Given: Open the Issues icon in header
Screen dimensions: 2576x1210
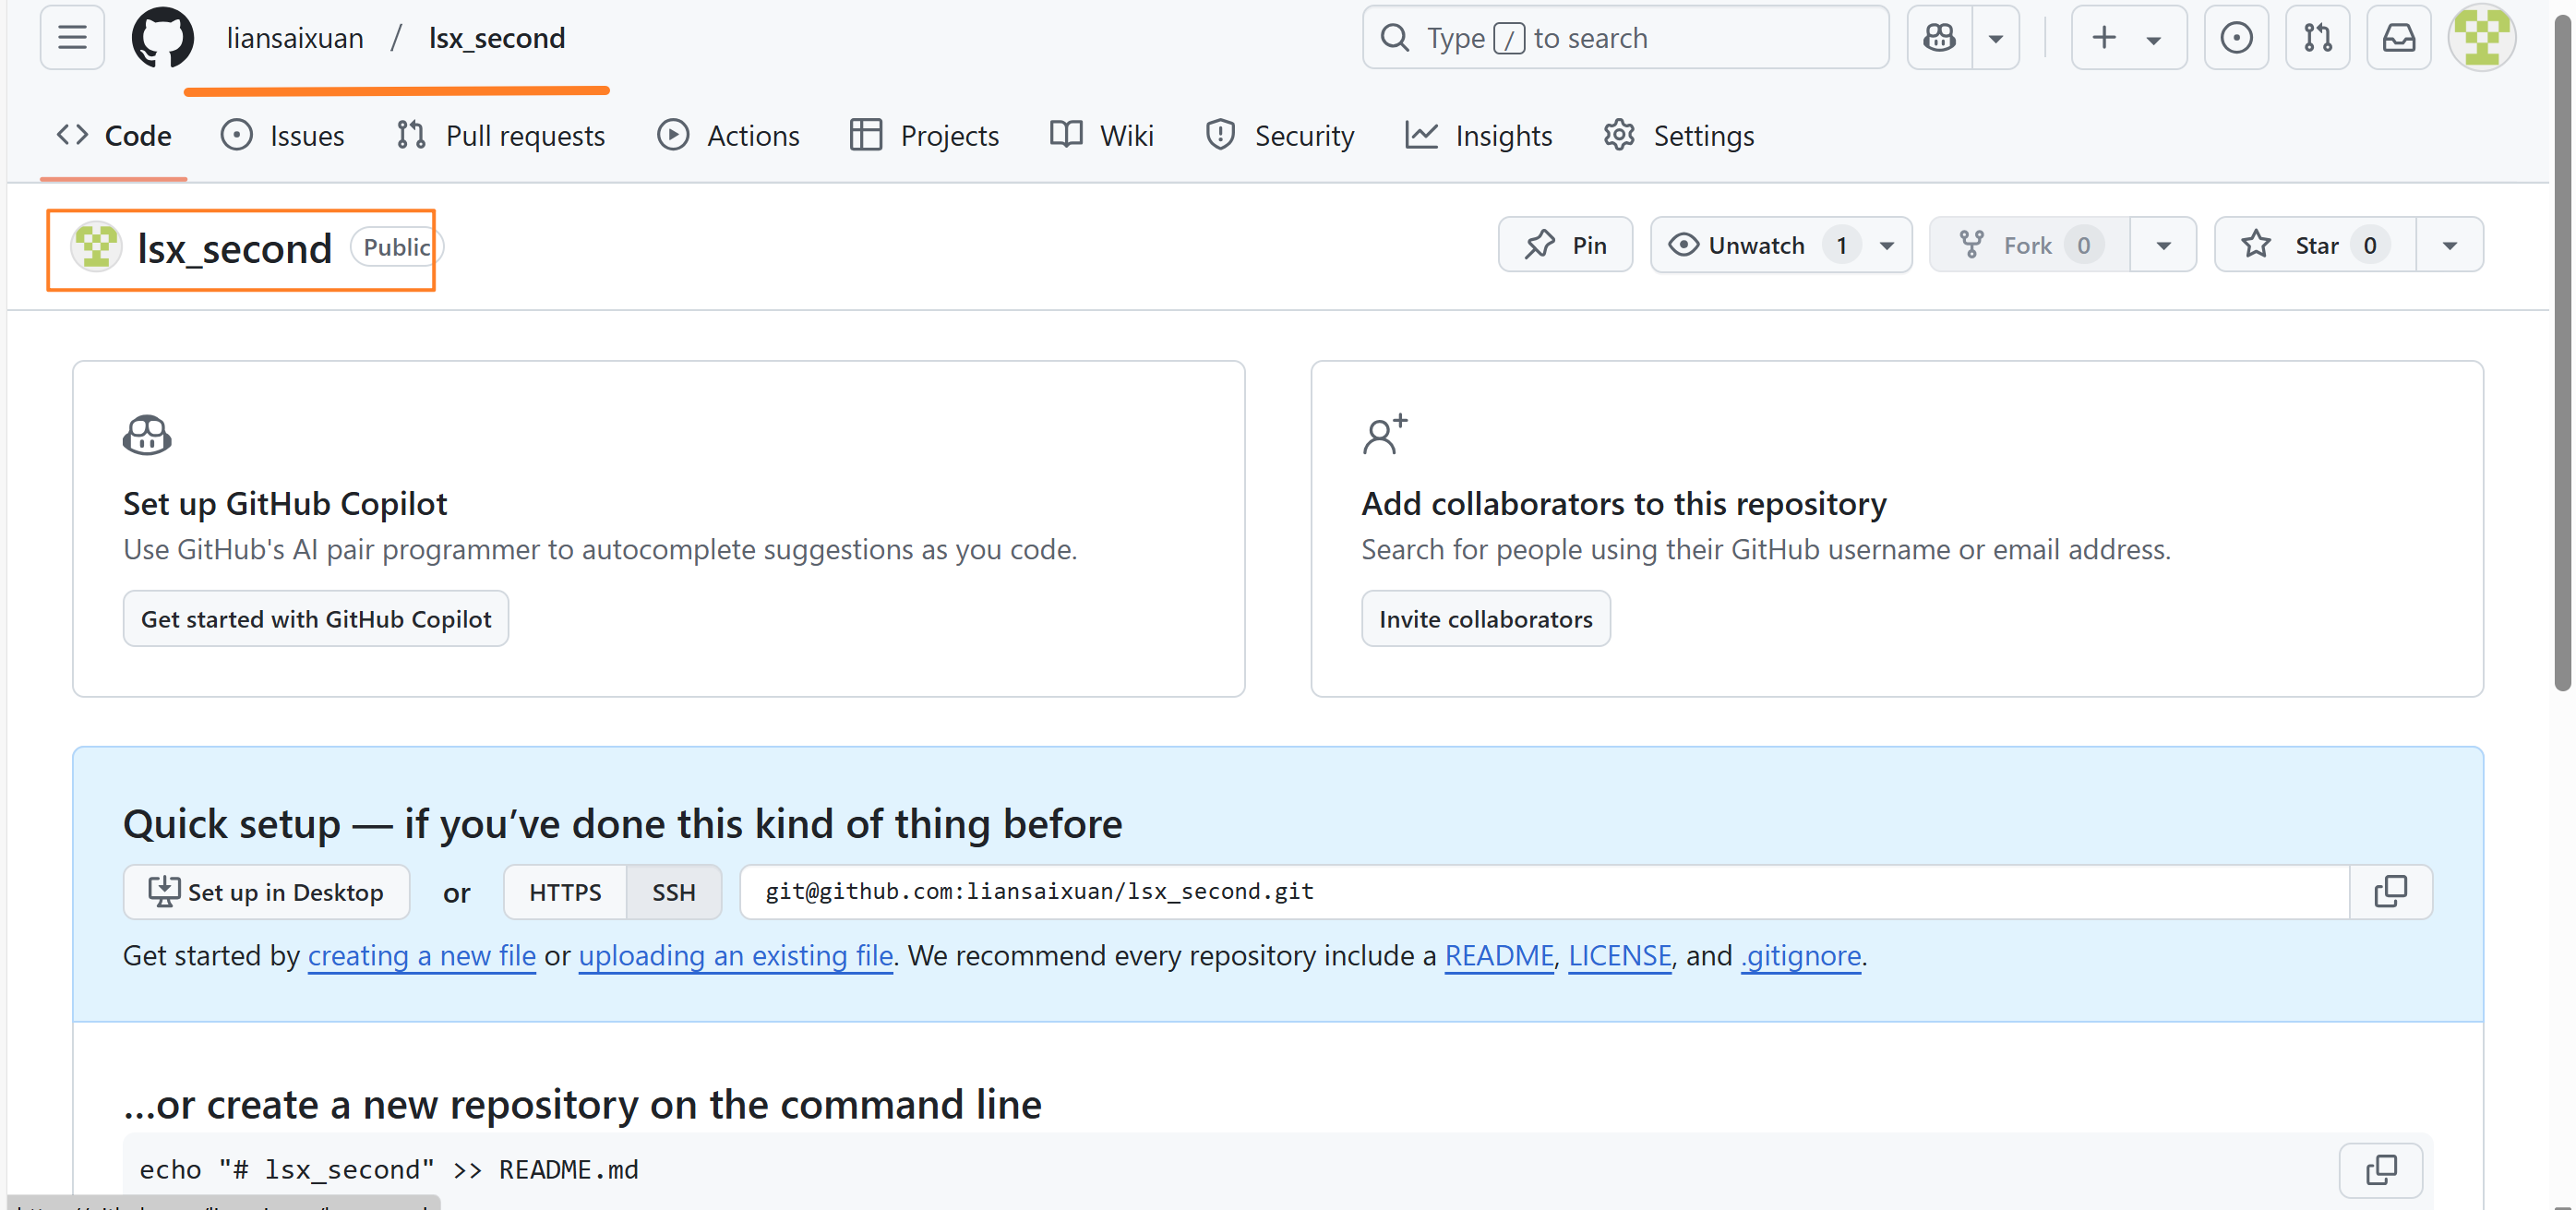Looking at the screenshot, I should click(x=2236, y=38).
